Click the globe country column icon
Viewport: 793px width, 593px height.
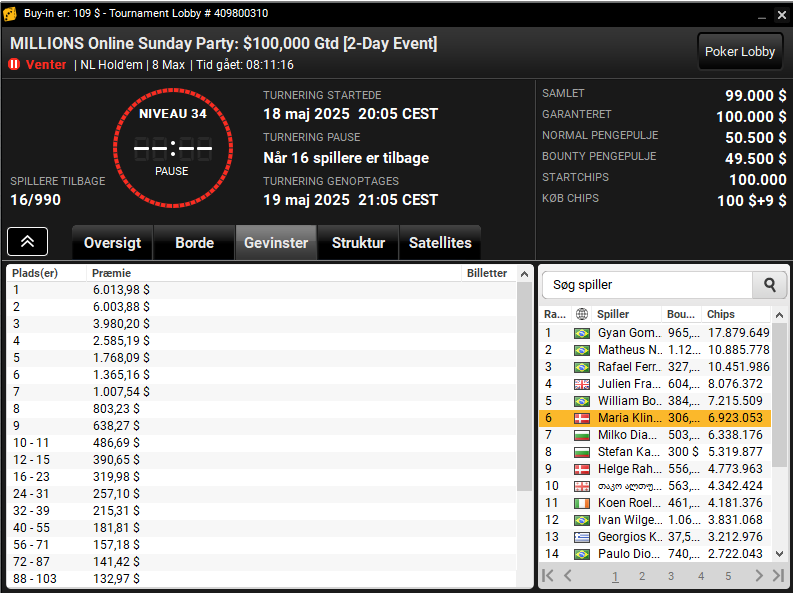(582, 314)
